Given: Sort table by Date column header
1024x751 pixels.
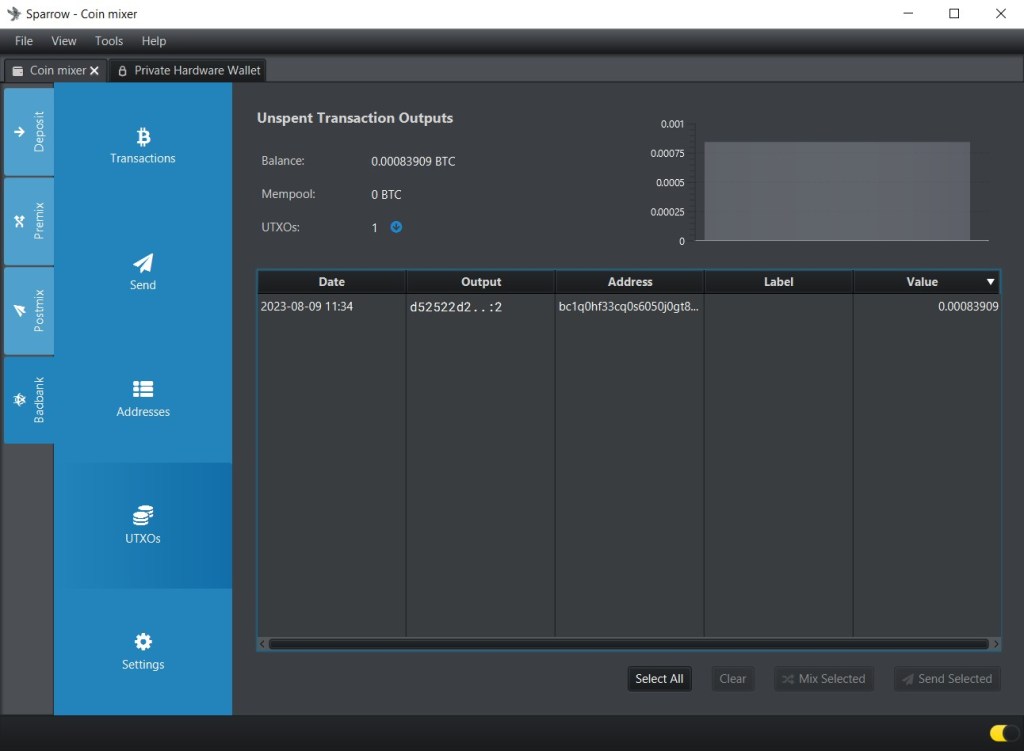Looking at the screenshot, I should (x=331, y=282).
